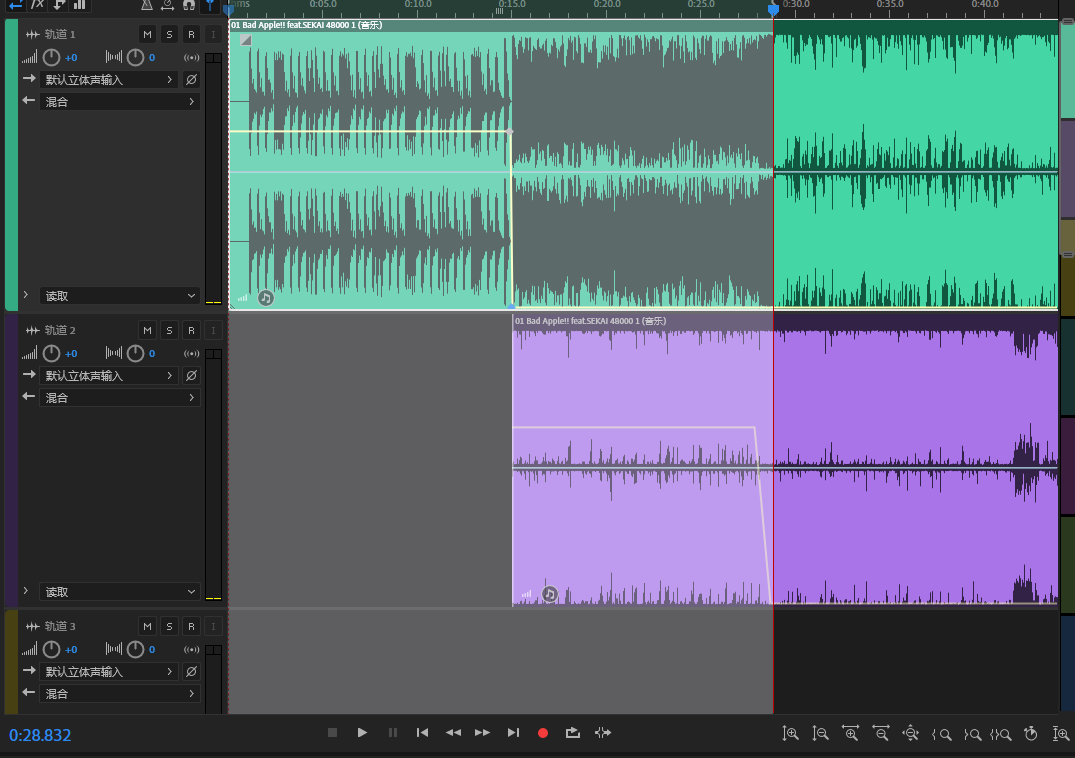Click the metronome toggle icon
Image resolution: width=1075 pixels, height=758 pixels.
coord(147,5)
